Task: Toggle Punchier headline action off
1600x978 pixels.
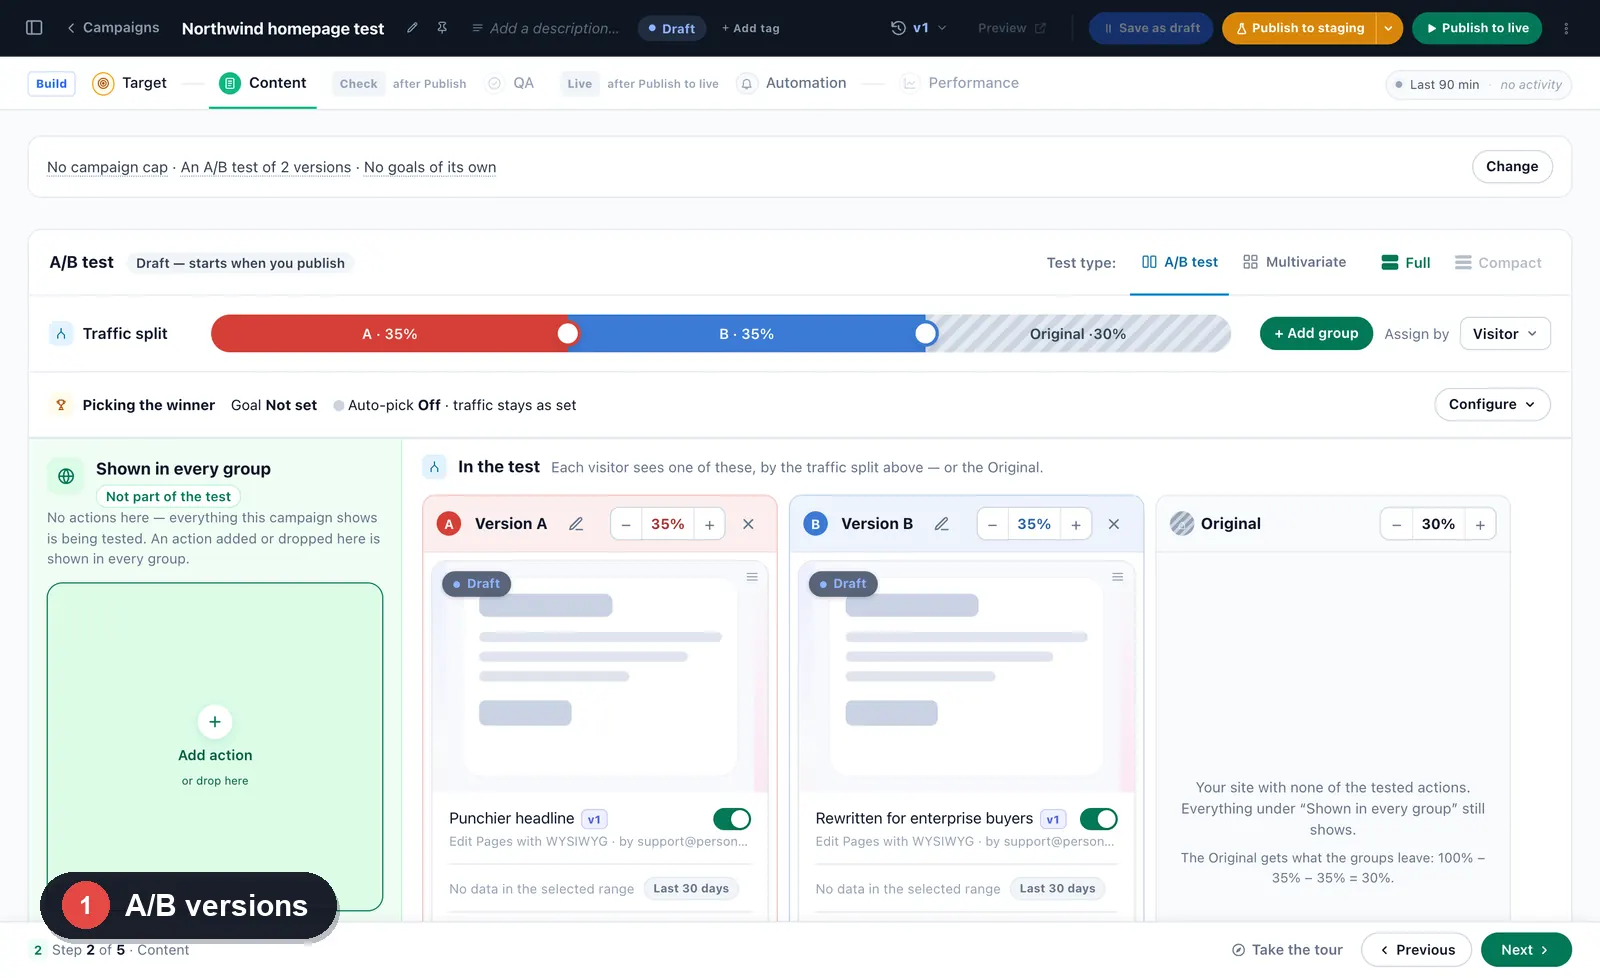Action: tap(732, 819)
